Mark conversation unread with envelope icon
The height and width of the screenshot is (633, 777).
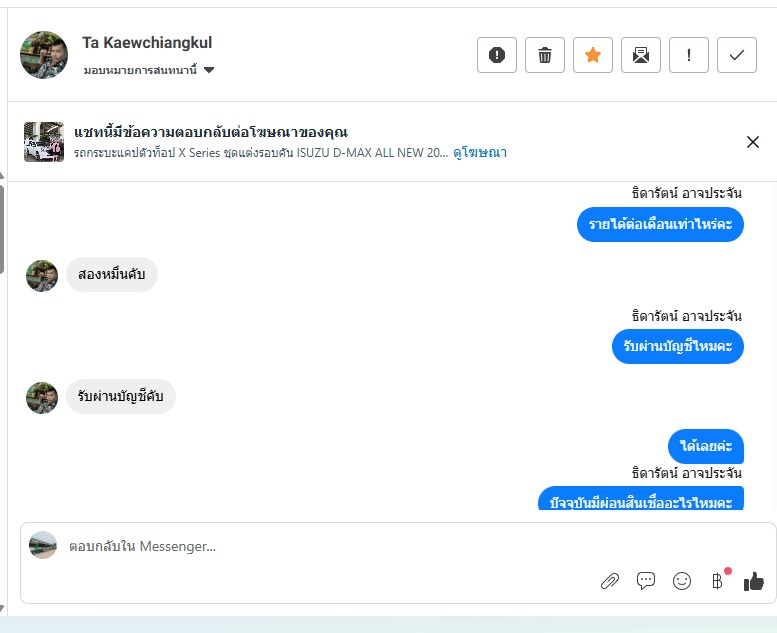coord(641,55)
